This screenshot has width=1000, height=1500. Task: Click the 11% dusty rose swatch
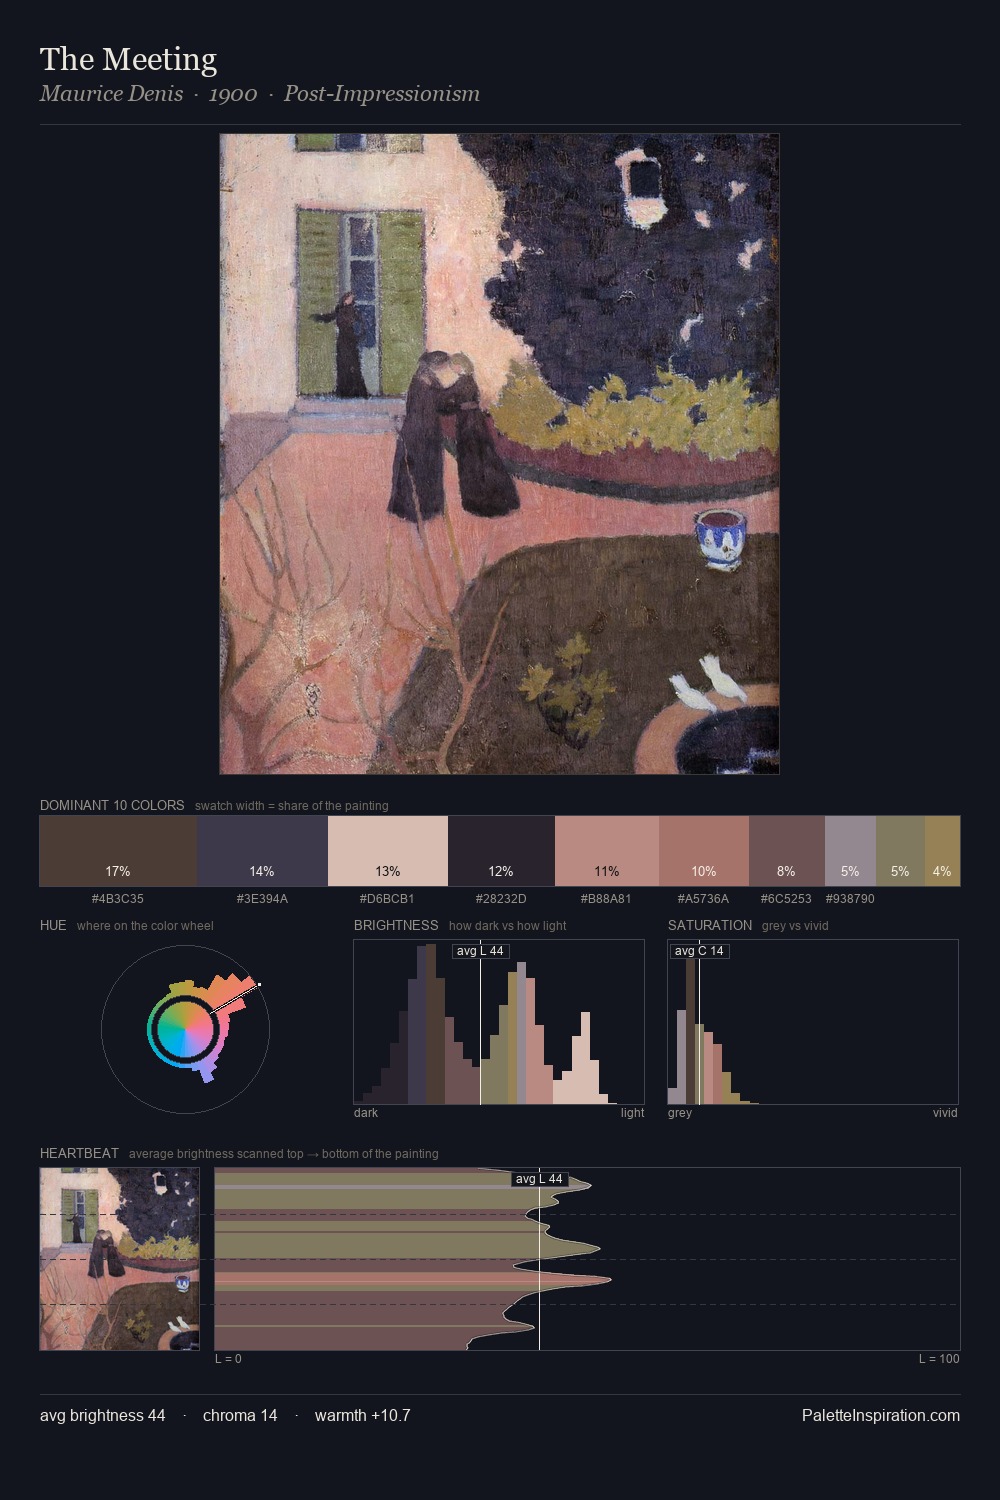[x=607, y=851]
